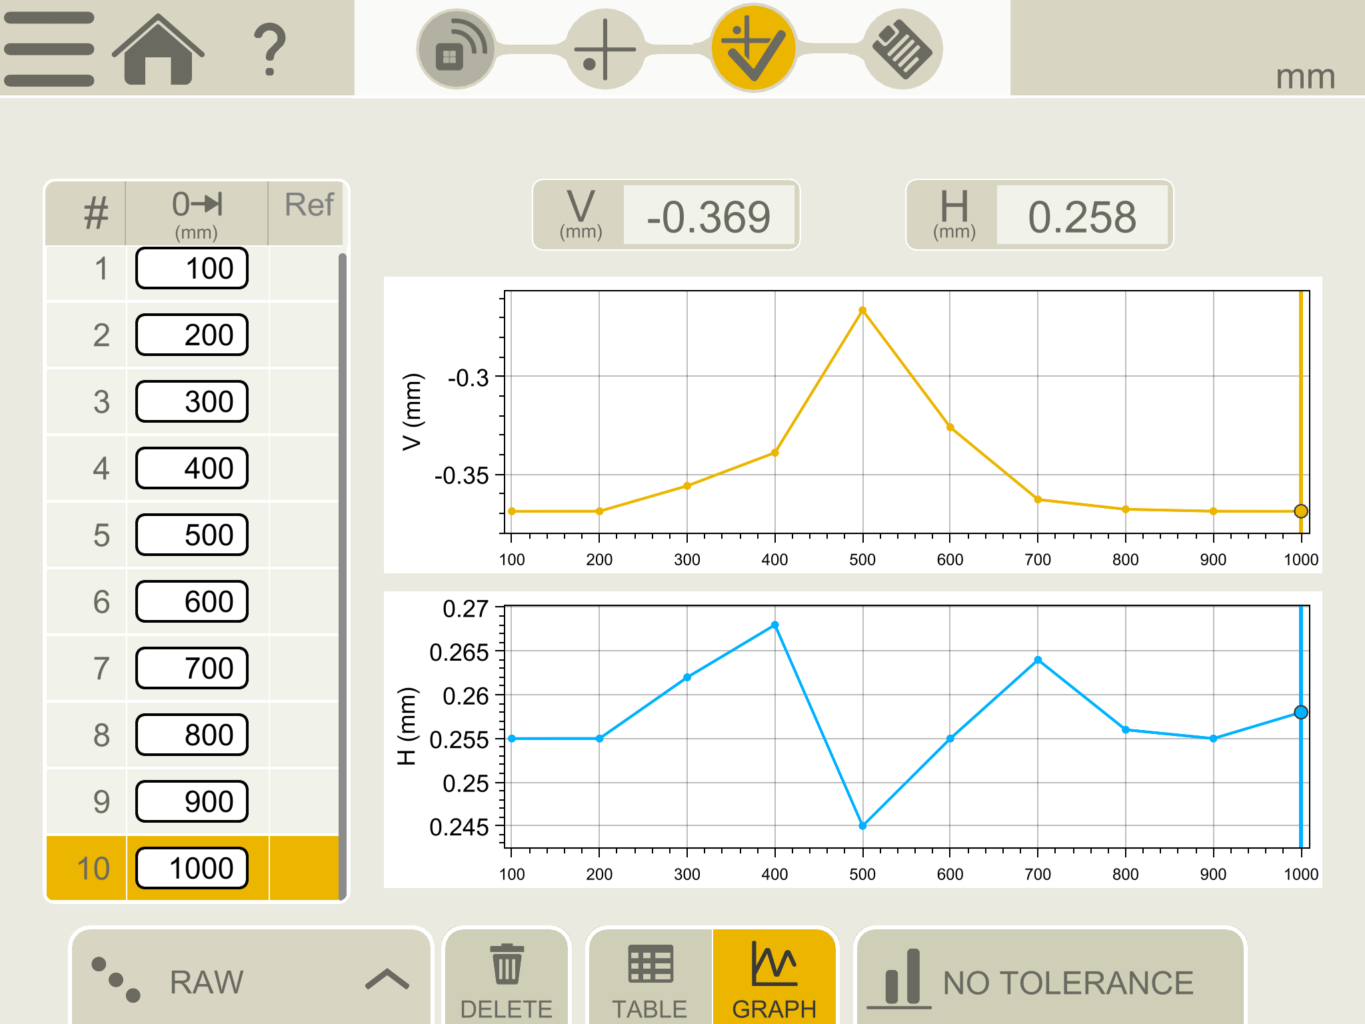Open the mm unit selector

[x=1305, y=75]
